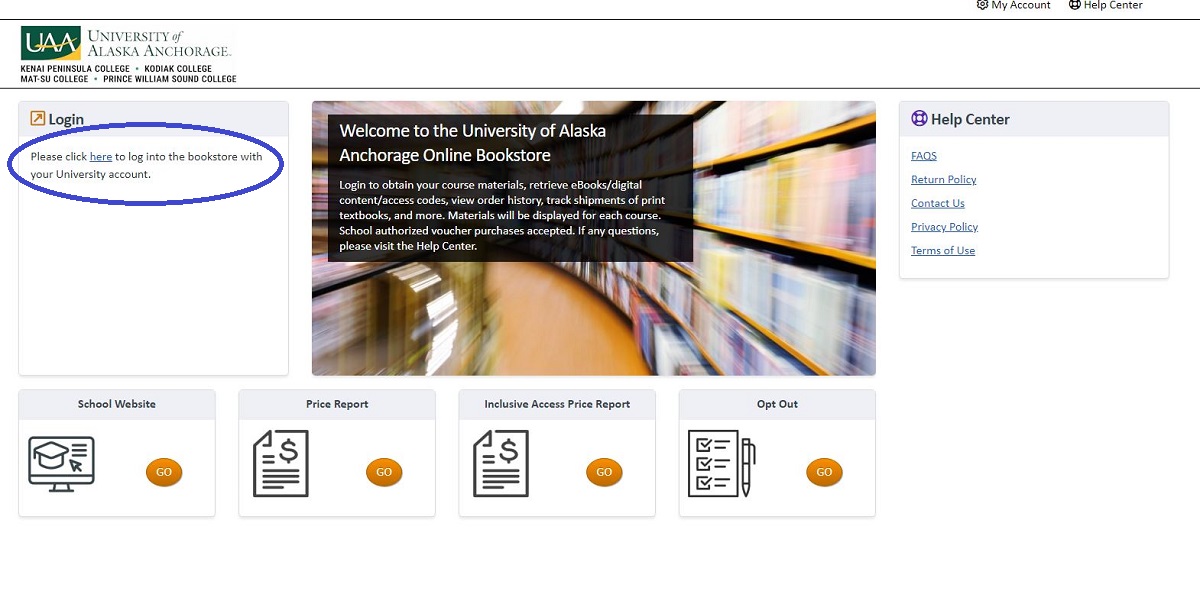Click the School Website graduation monitor icon
Screen dimensions: 1200x607
tap(61, 464)
